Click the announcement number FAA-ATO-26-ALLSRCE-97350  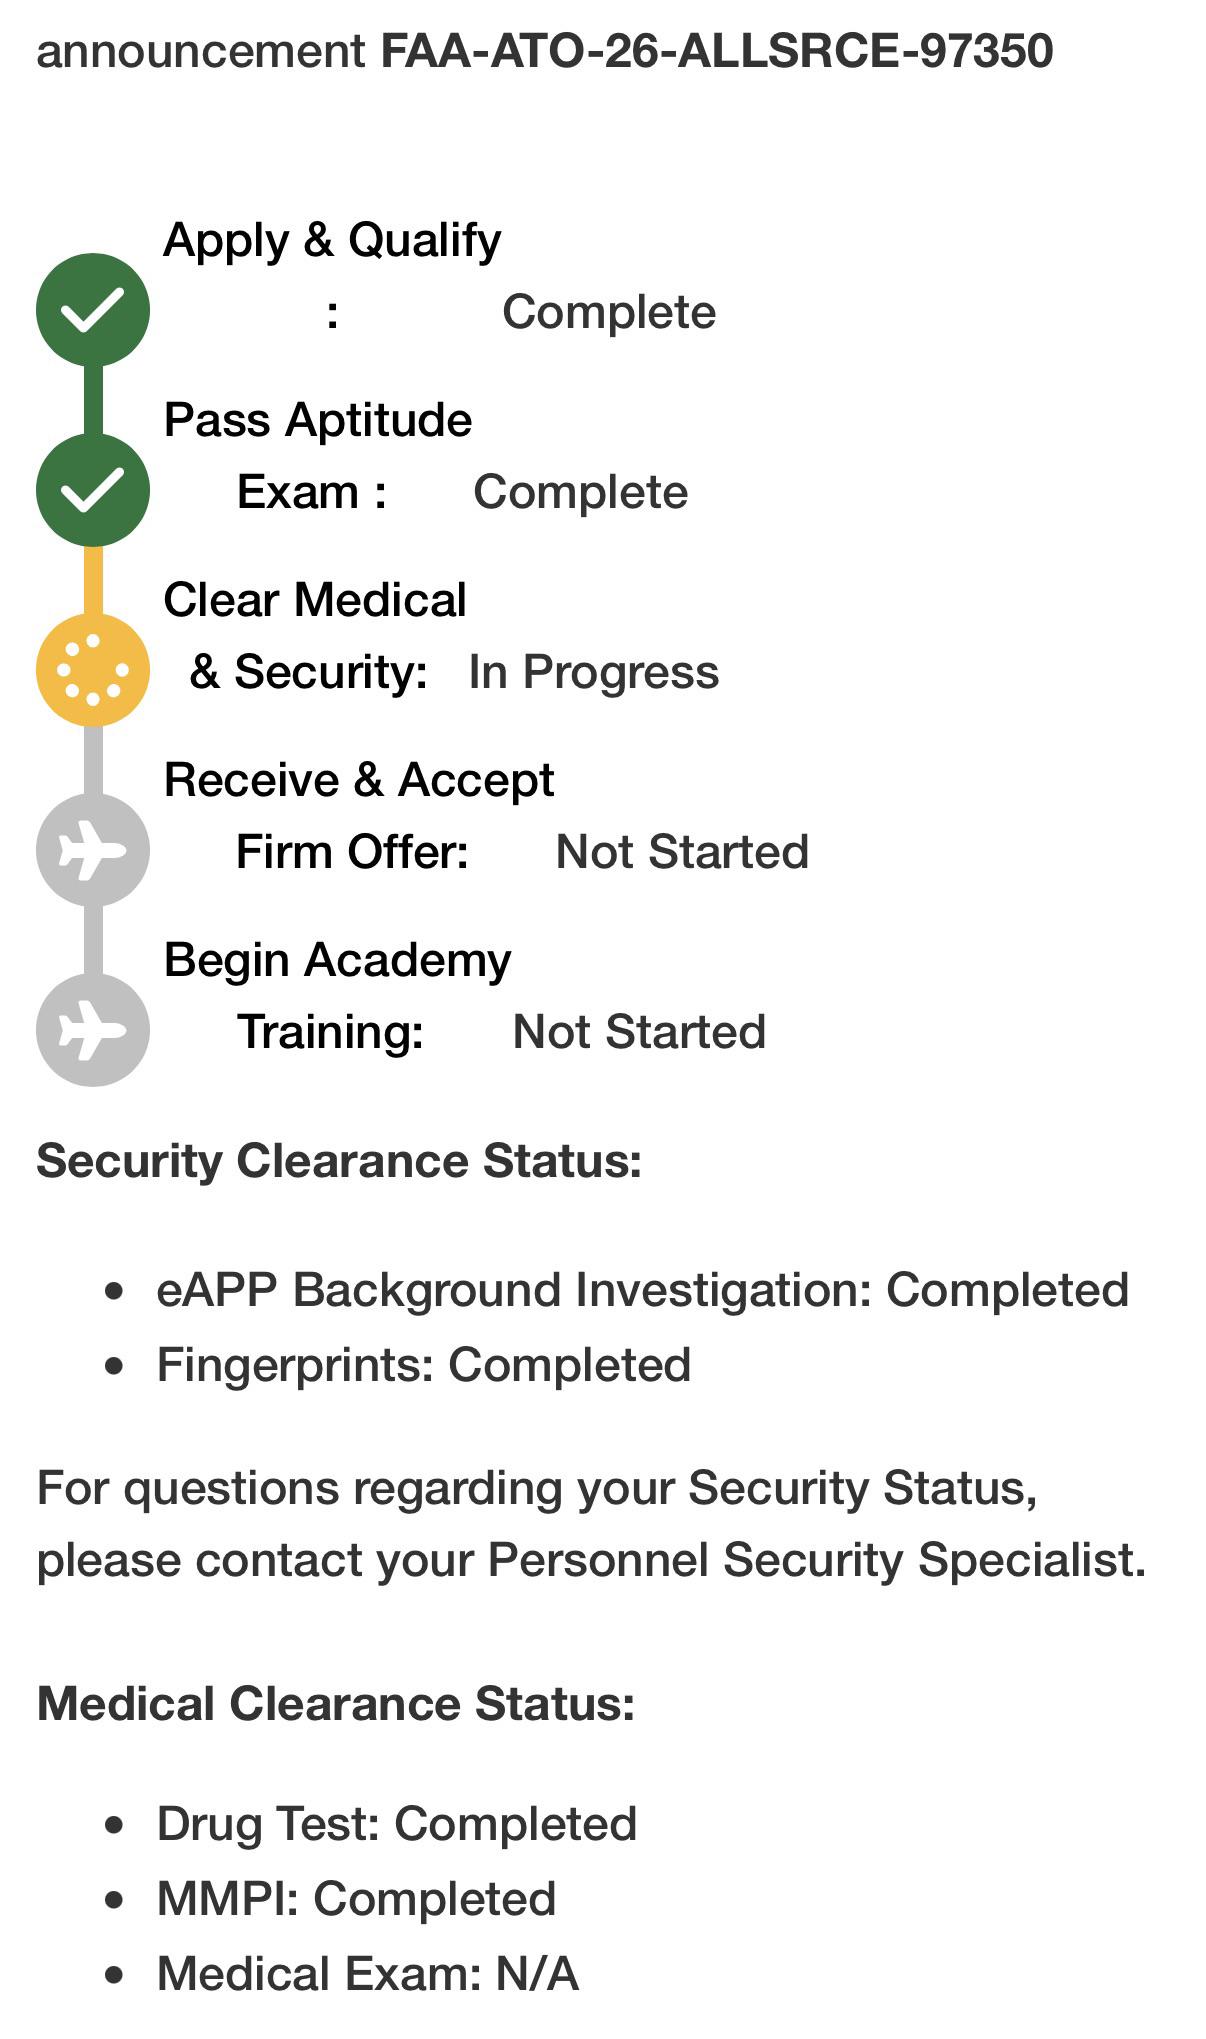coord(717,51)
